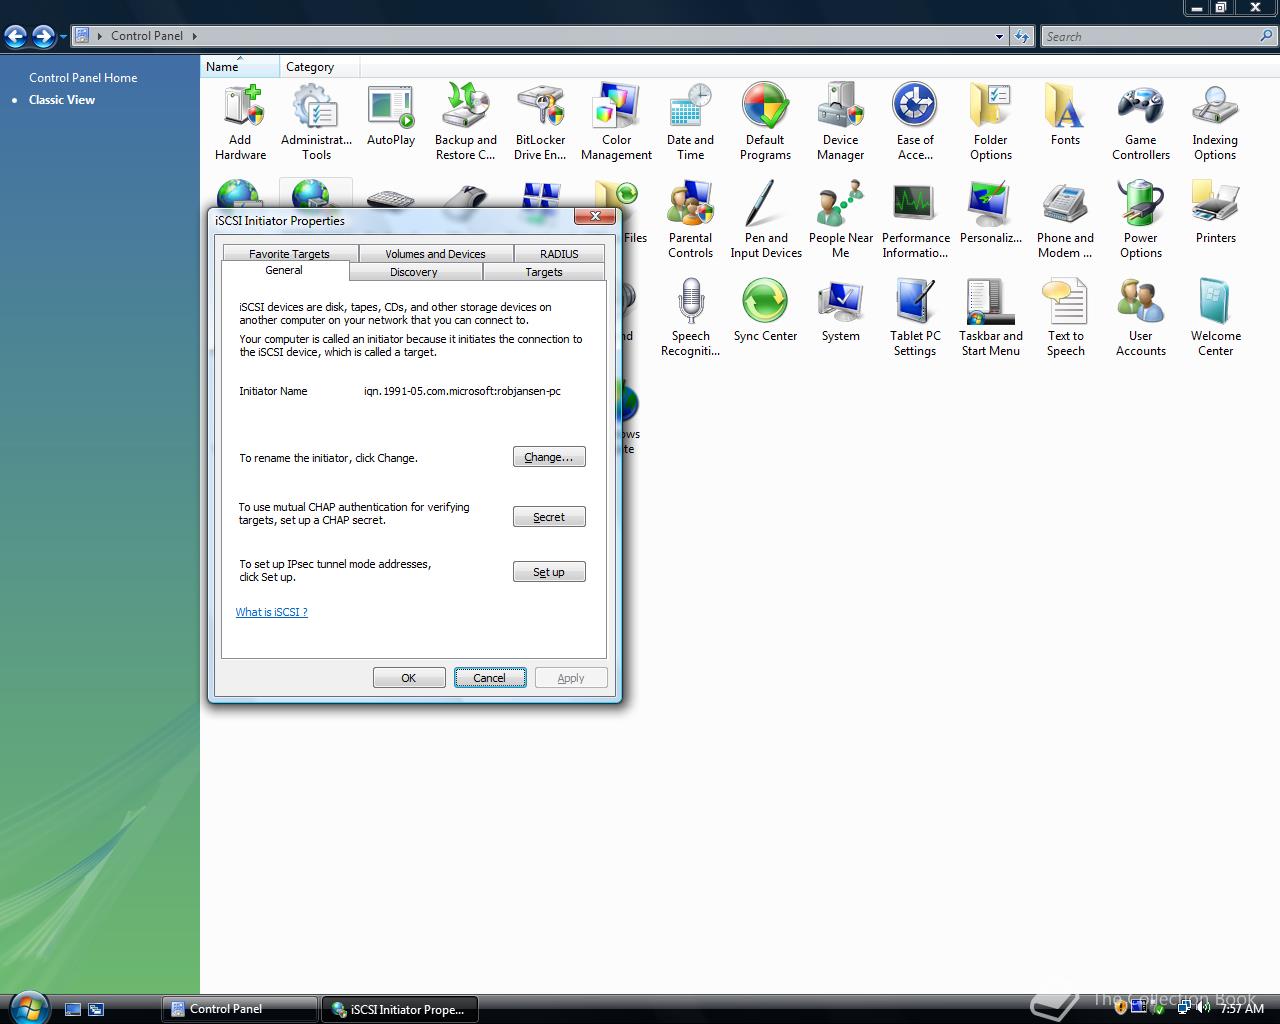Switch to the Favorite Targets tab

point(289,254)
